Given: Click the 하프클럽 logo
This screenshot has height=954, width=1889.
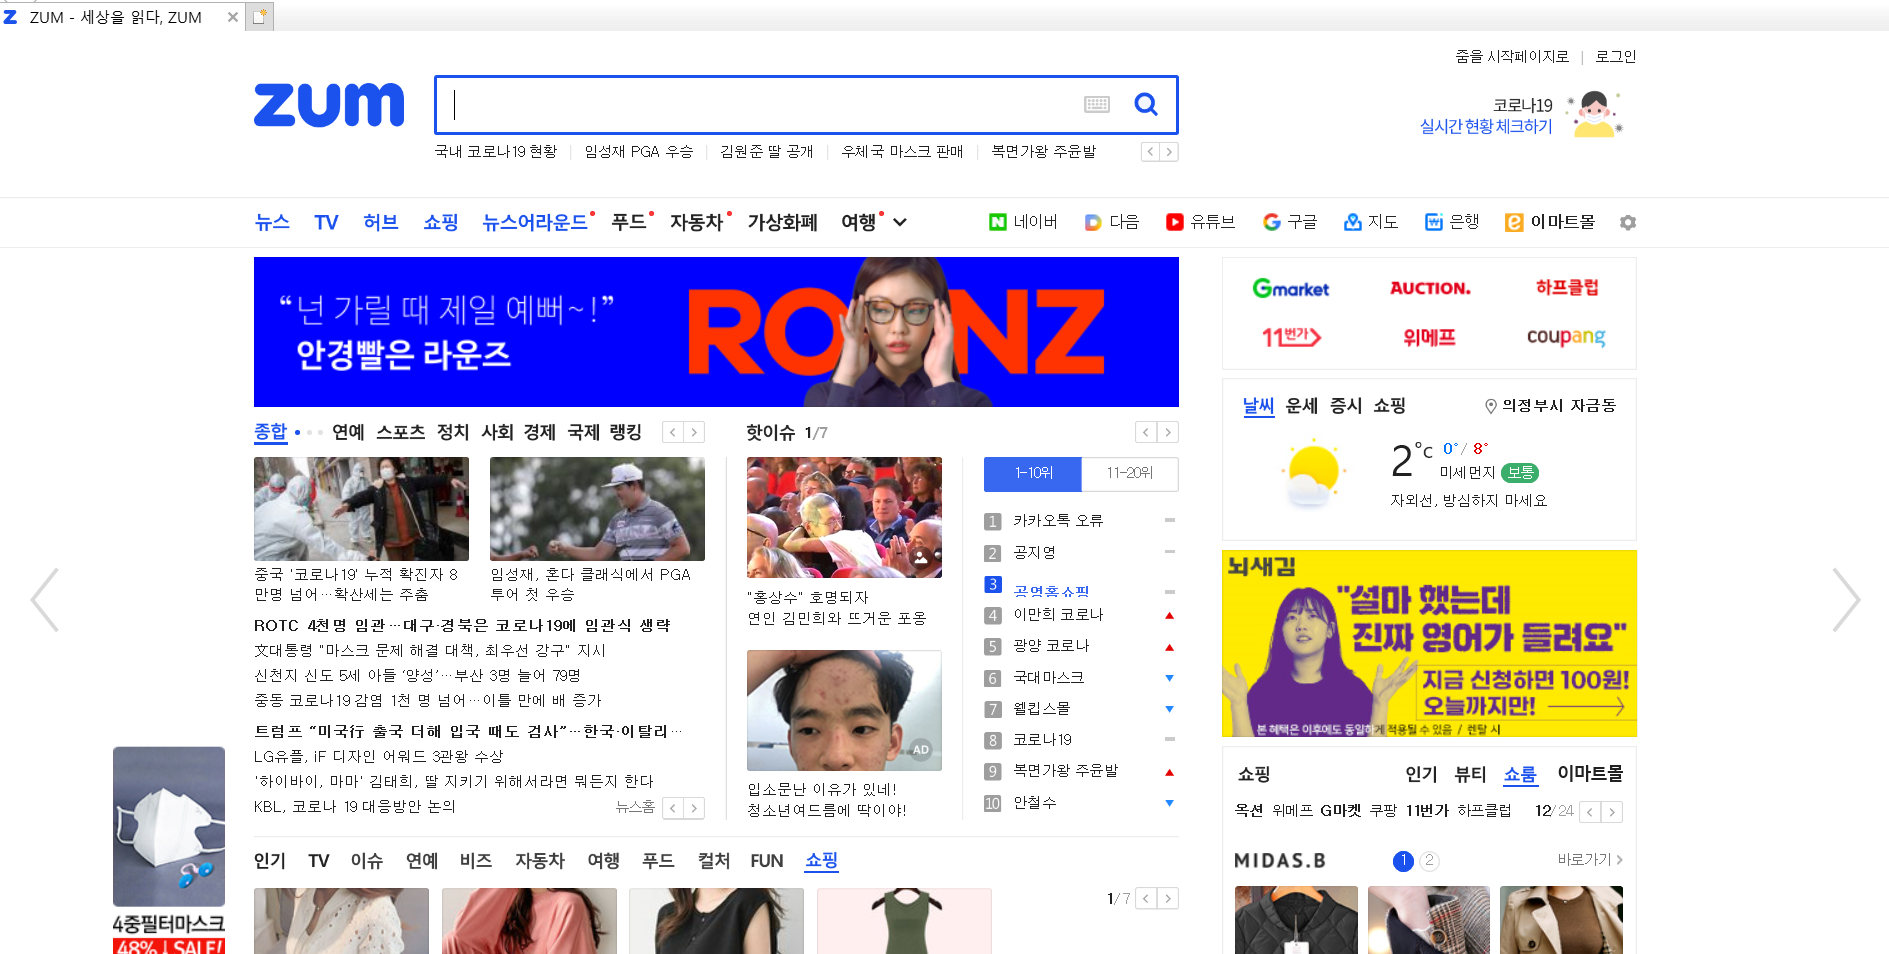Looking at the screenshot, I should [x=1567, y=288].
